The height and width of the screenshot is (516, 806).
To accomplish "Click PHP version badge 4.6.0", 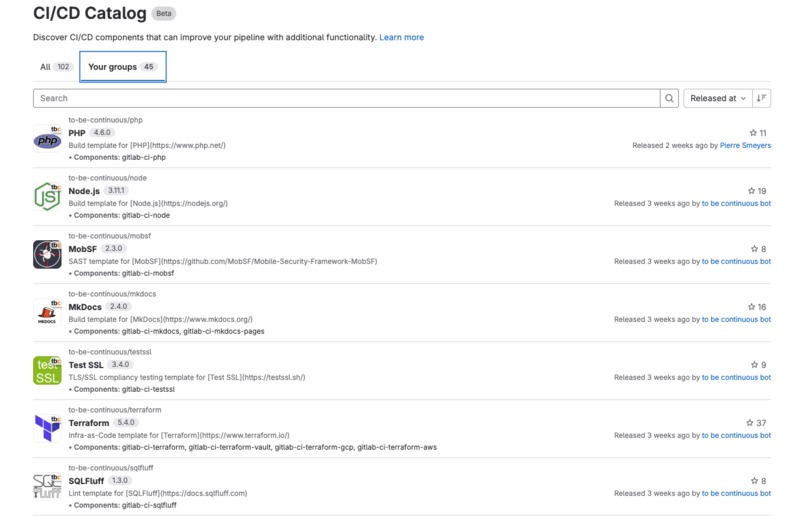I will (102, 133).
